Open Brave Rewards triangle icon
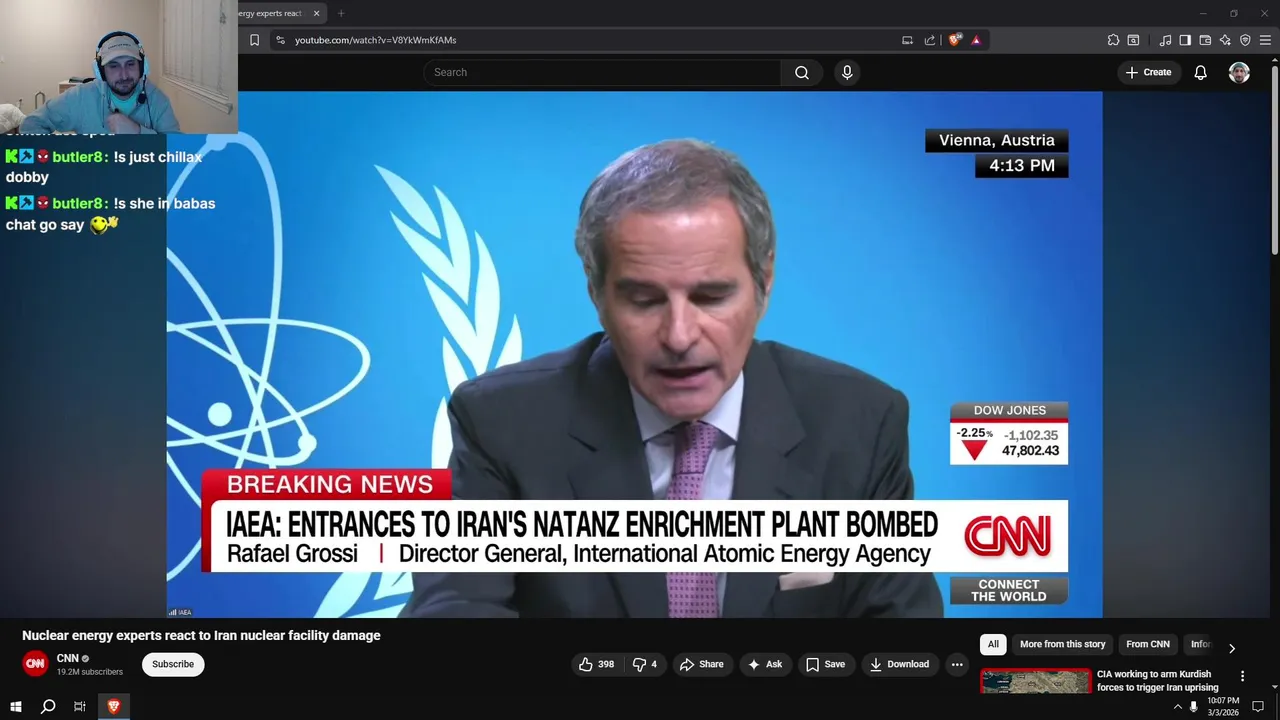 tap(976, 40)
